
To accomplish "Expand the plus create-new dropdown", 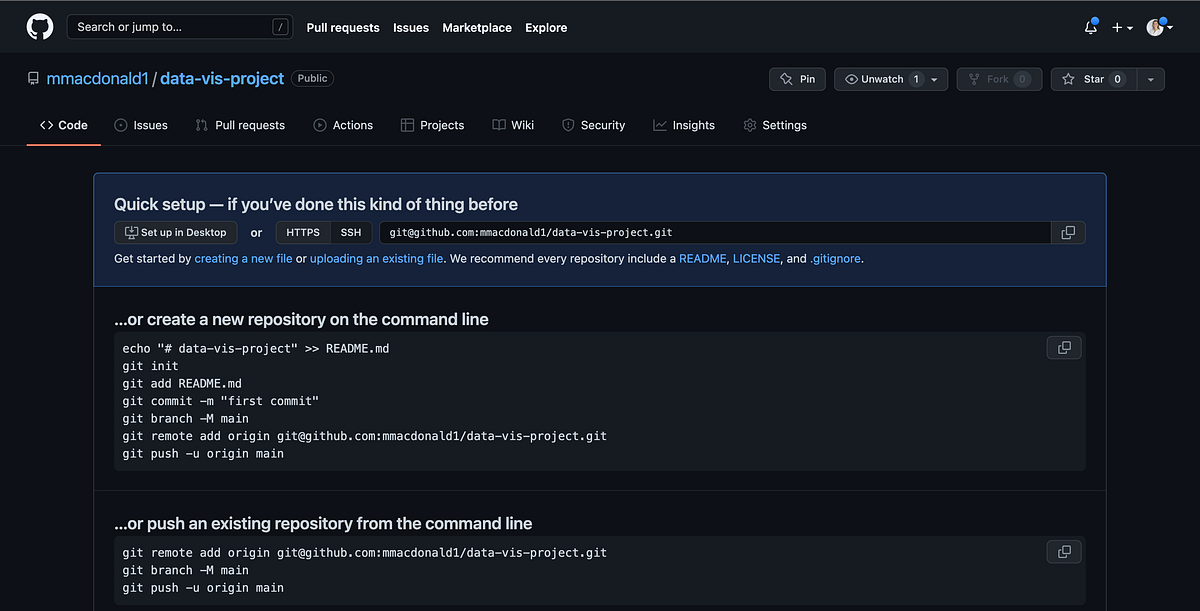I will [1122, 28].
